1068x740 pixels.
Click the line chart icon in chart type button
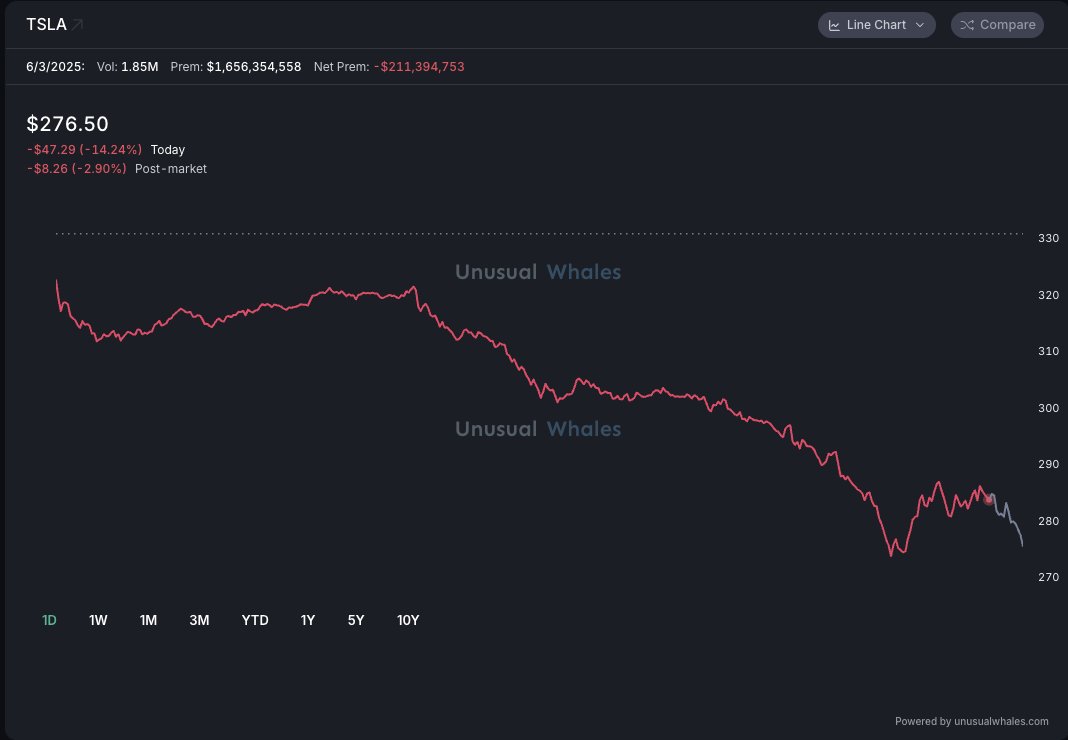834,25
